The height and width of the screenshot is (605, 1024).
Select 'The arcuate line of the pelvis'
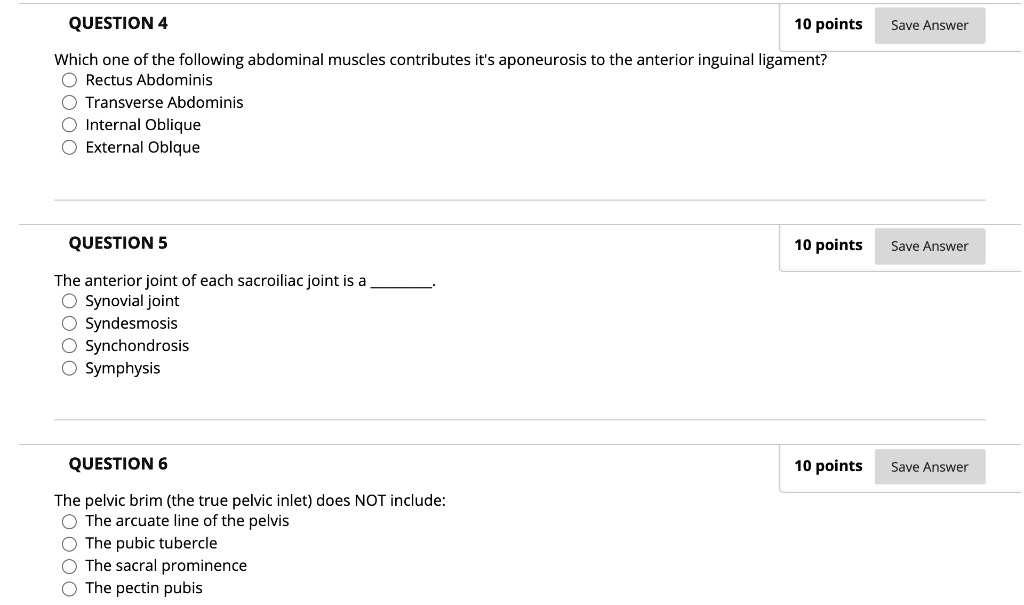coord(69,521)
